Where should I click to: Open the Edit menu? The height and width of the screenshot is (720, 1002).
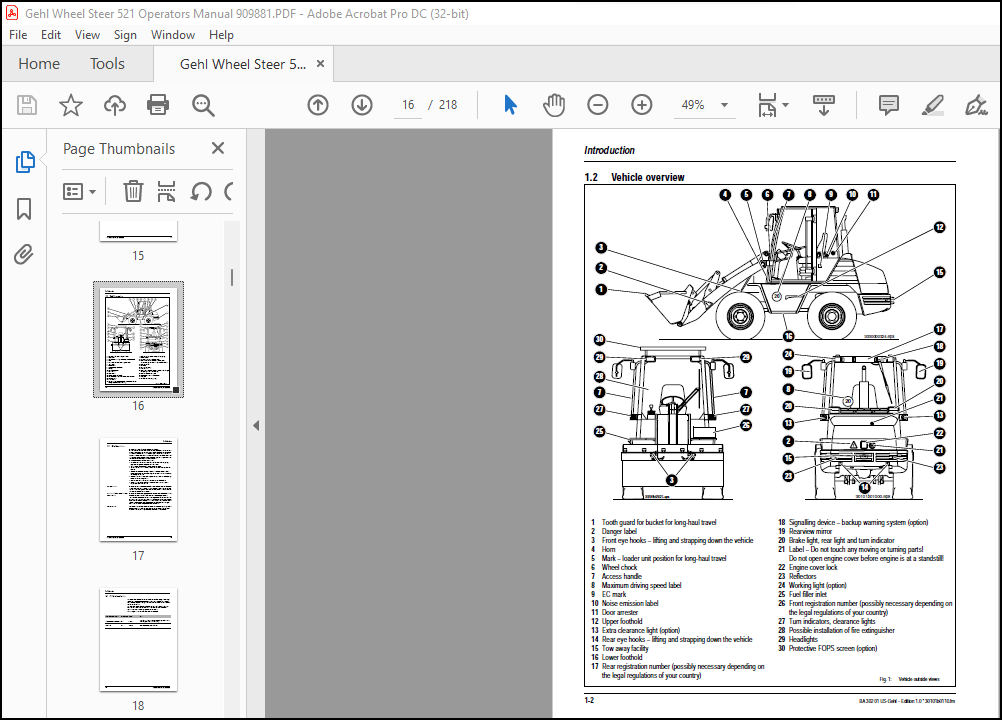pos(50,34)
